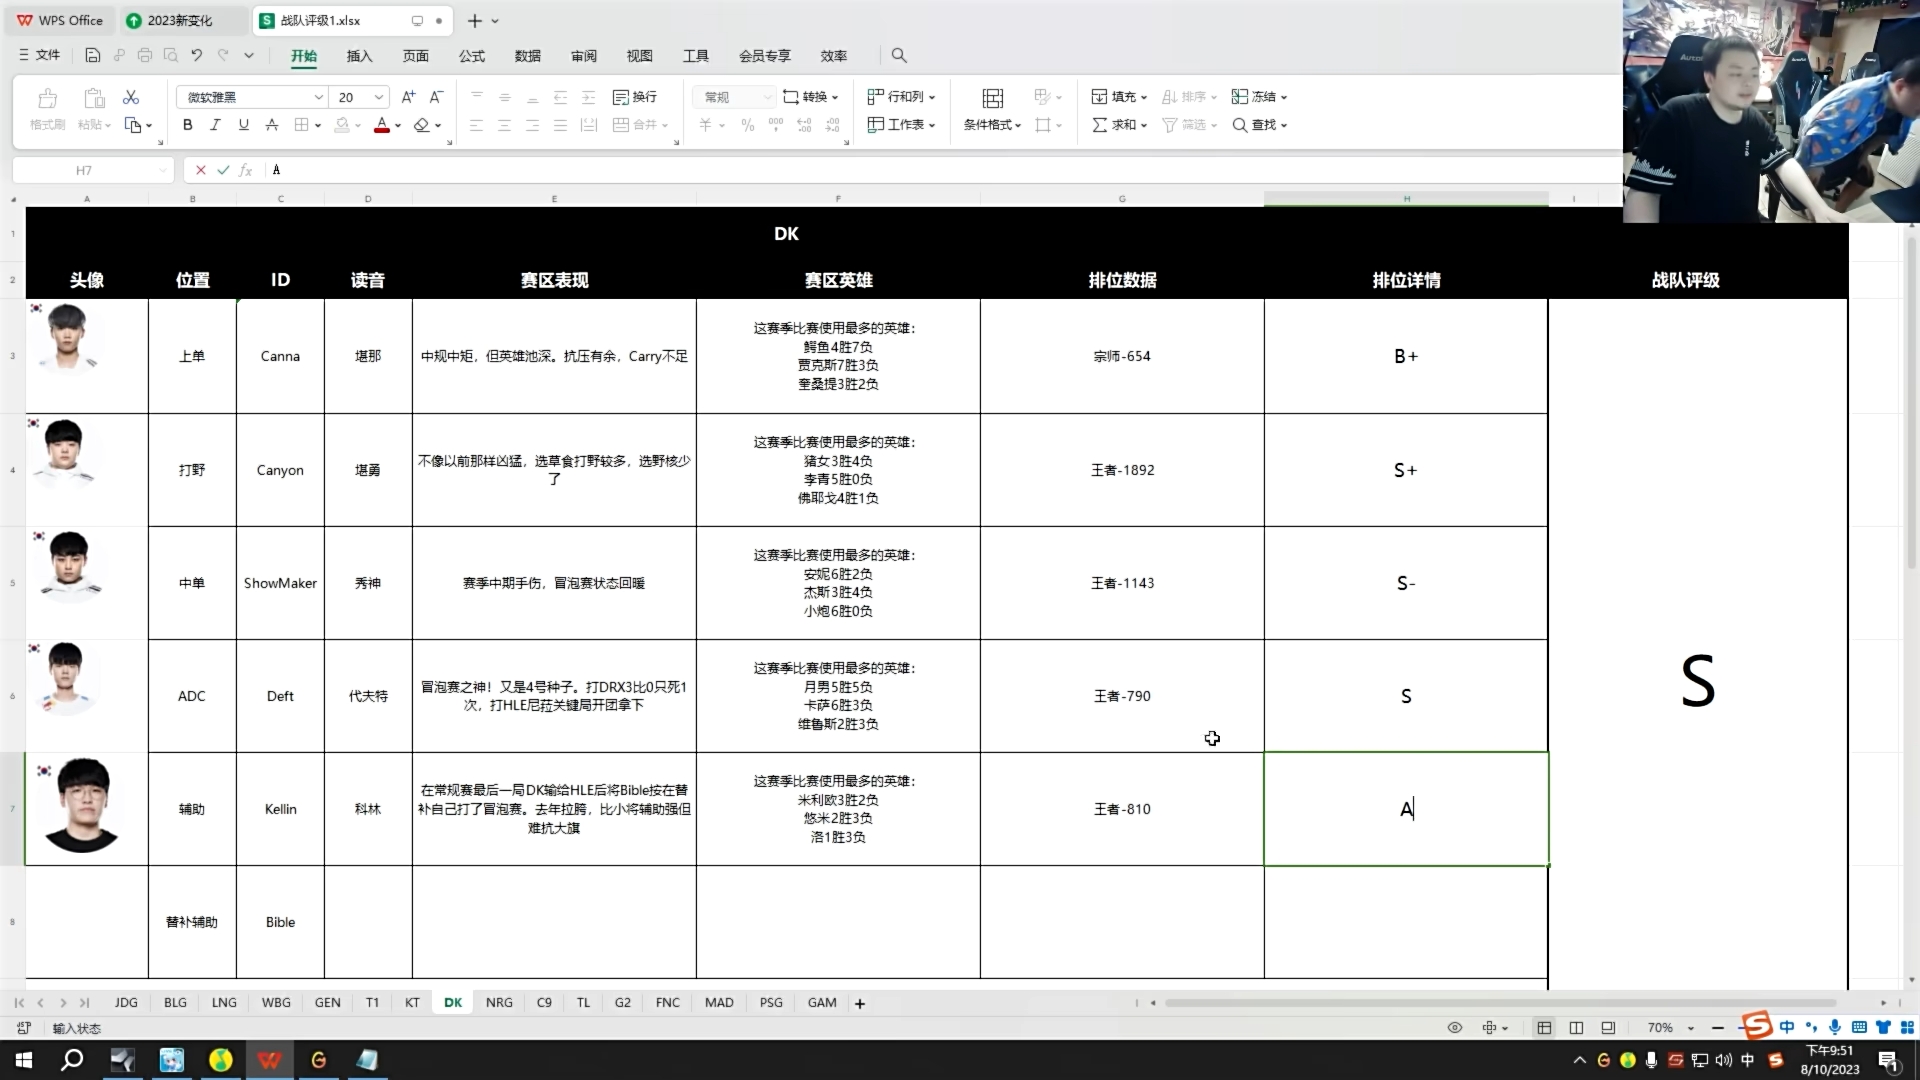Click the Decrease font size icon
The height and width of the screenshot is (1080, 1920).
coord(436,97)
